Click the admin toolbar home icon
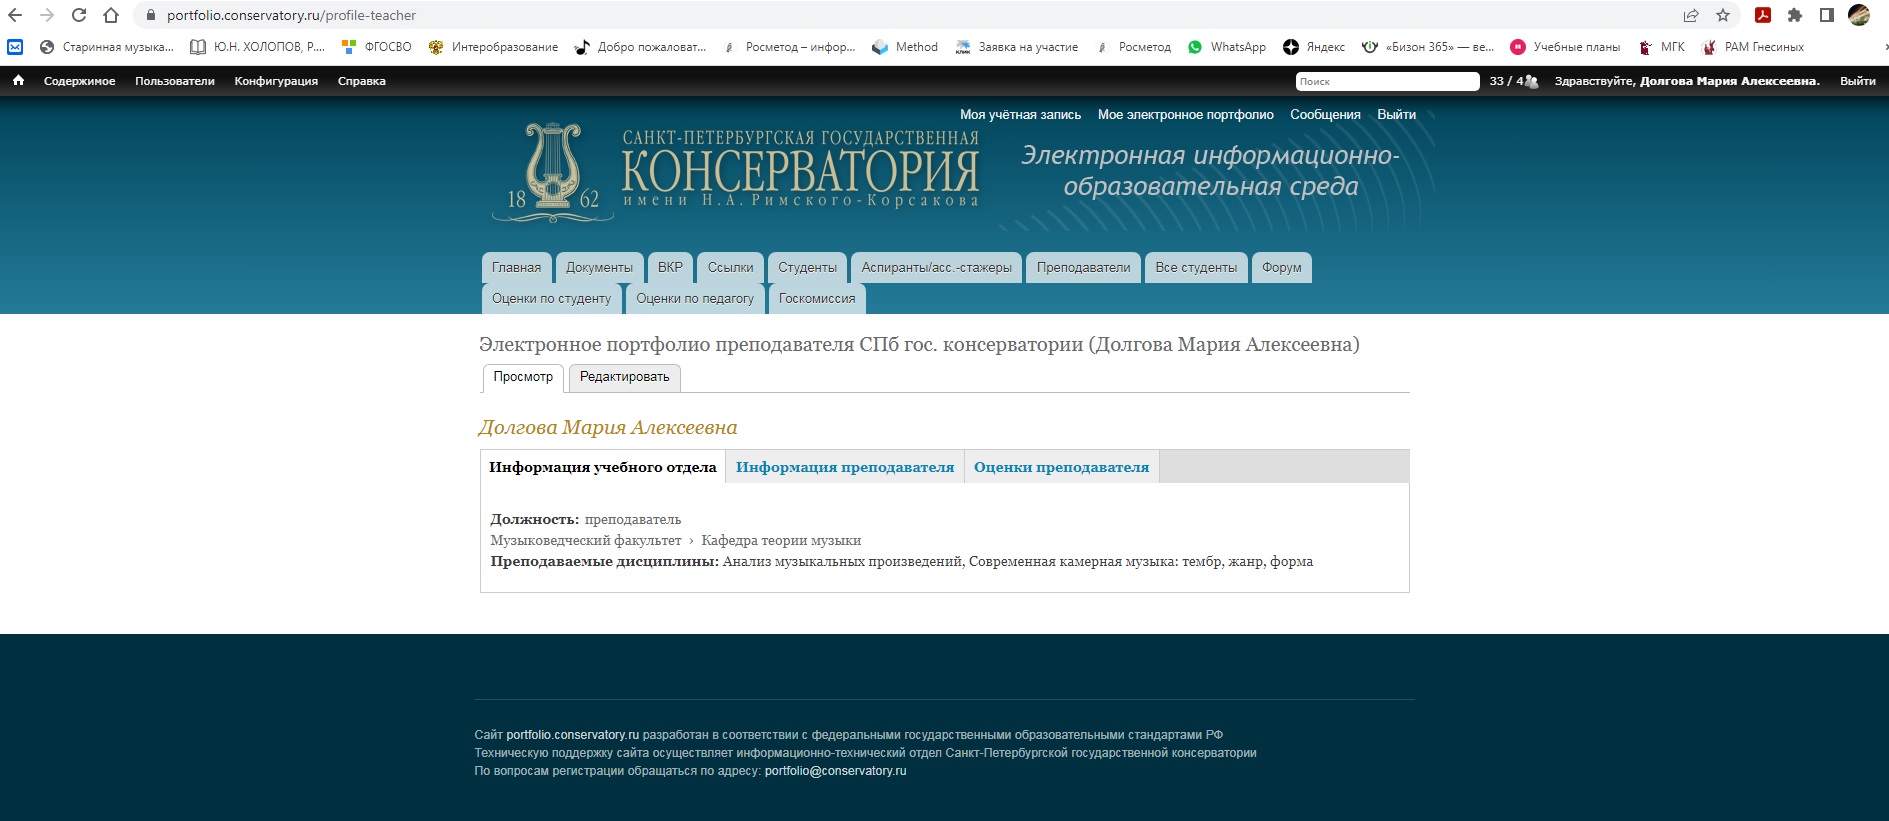This screenshot has height=821, width=1889. [18, 81]
